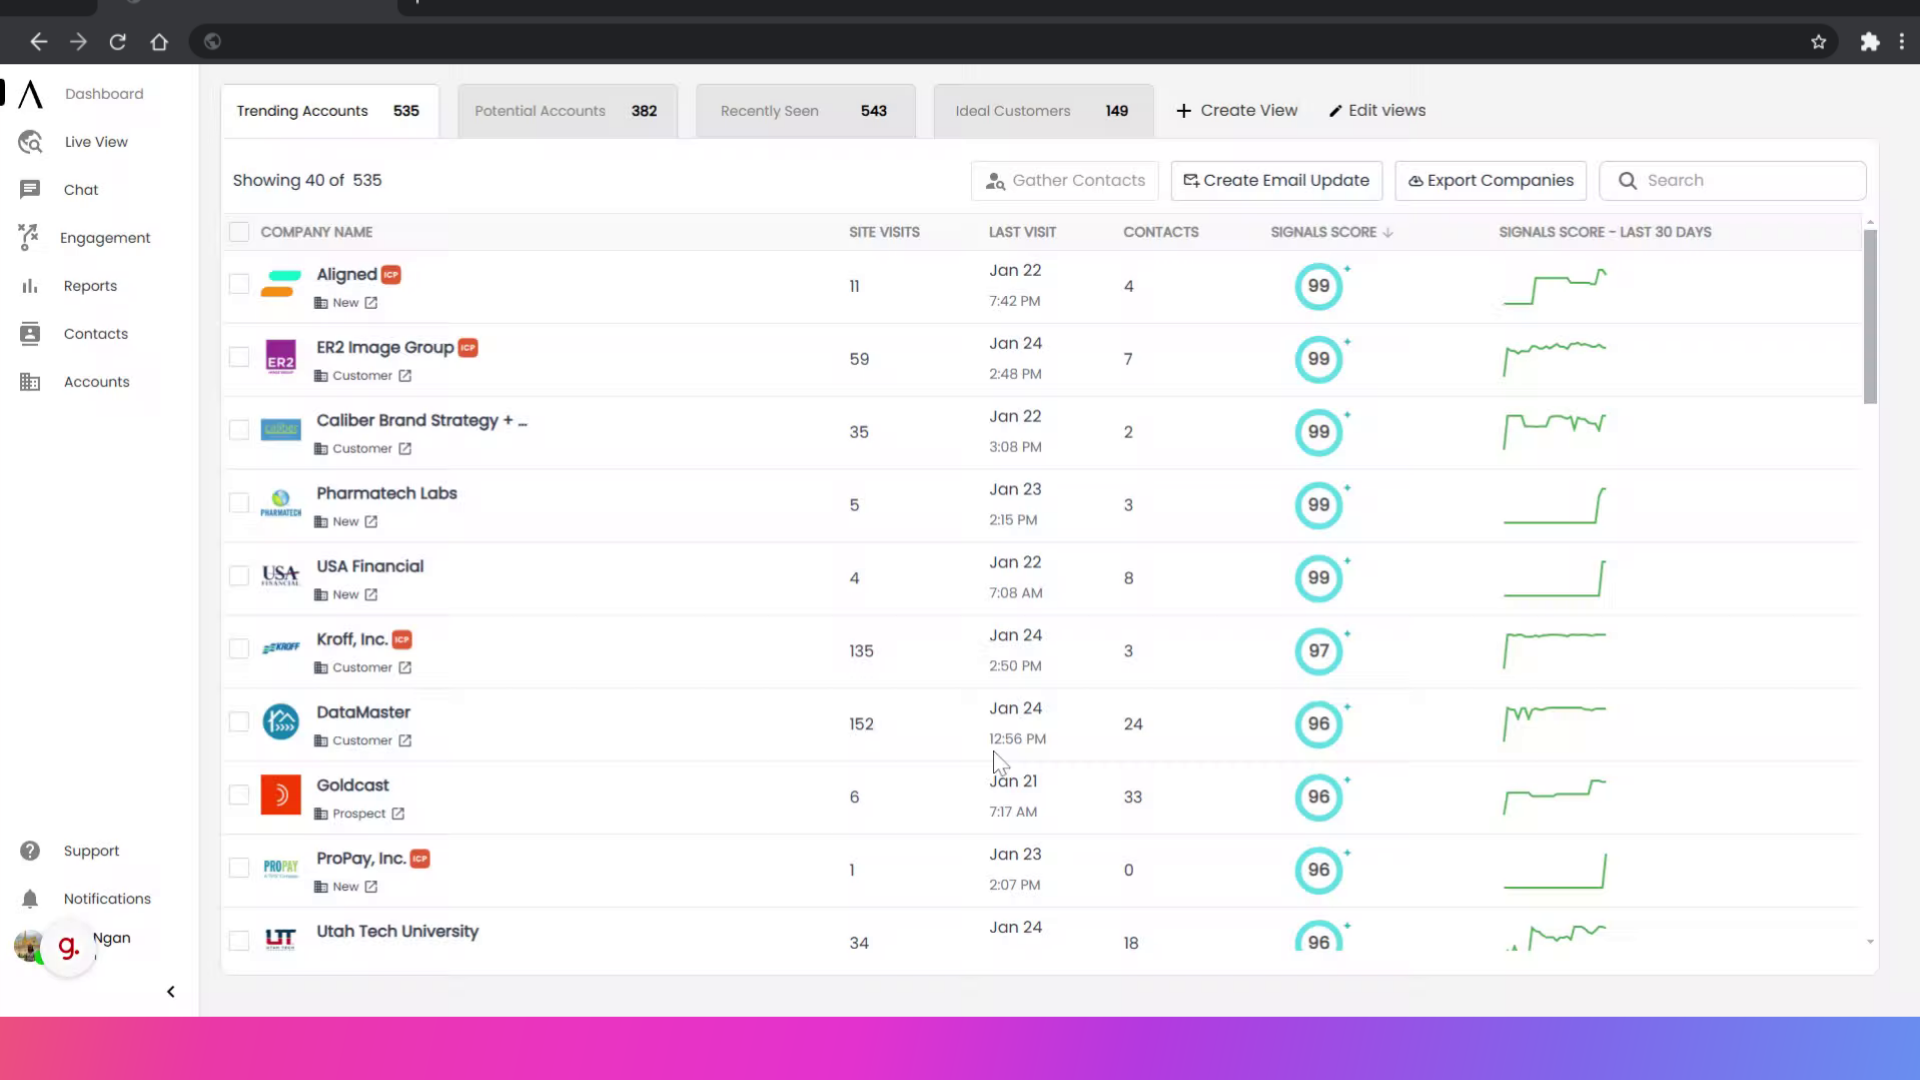This screenshot has height=1080, width=1920.
Task: Click the Create Email Update button
Action: tap(1277, 181)
